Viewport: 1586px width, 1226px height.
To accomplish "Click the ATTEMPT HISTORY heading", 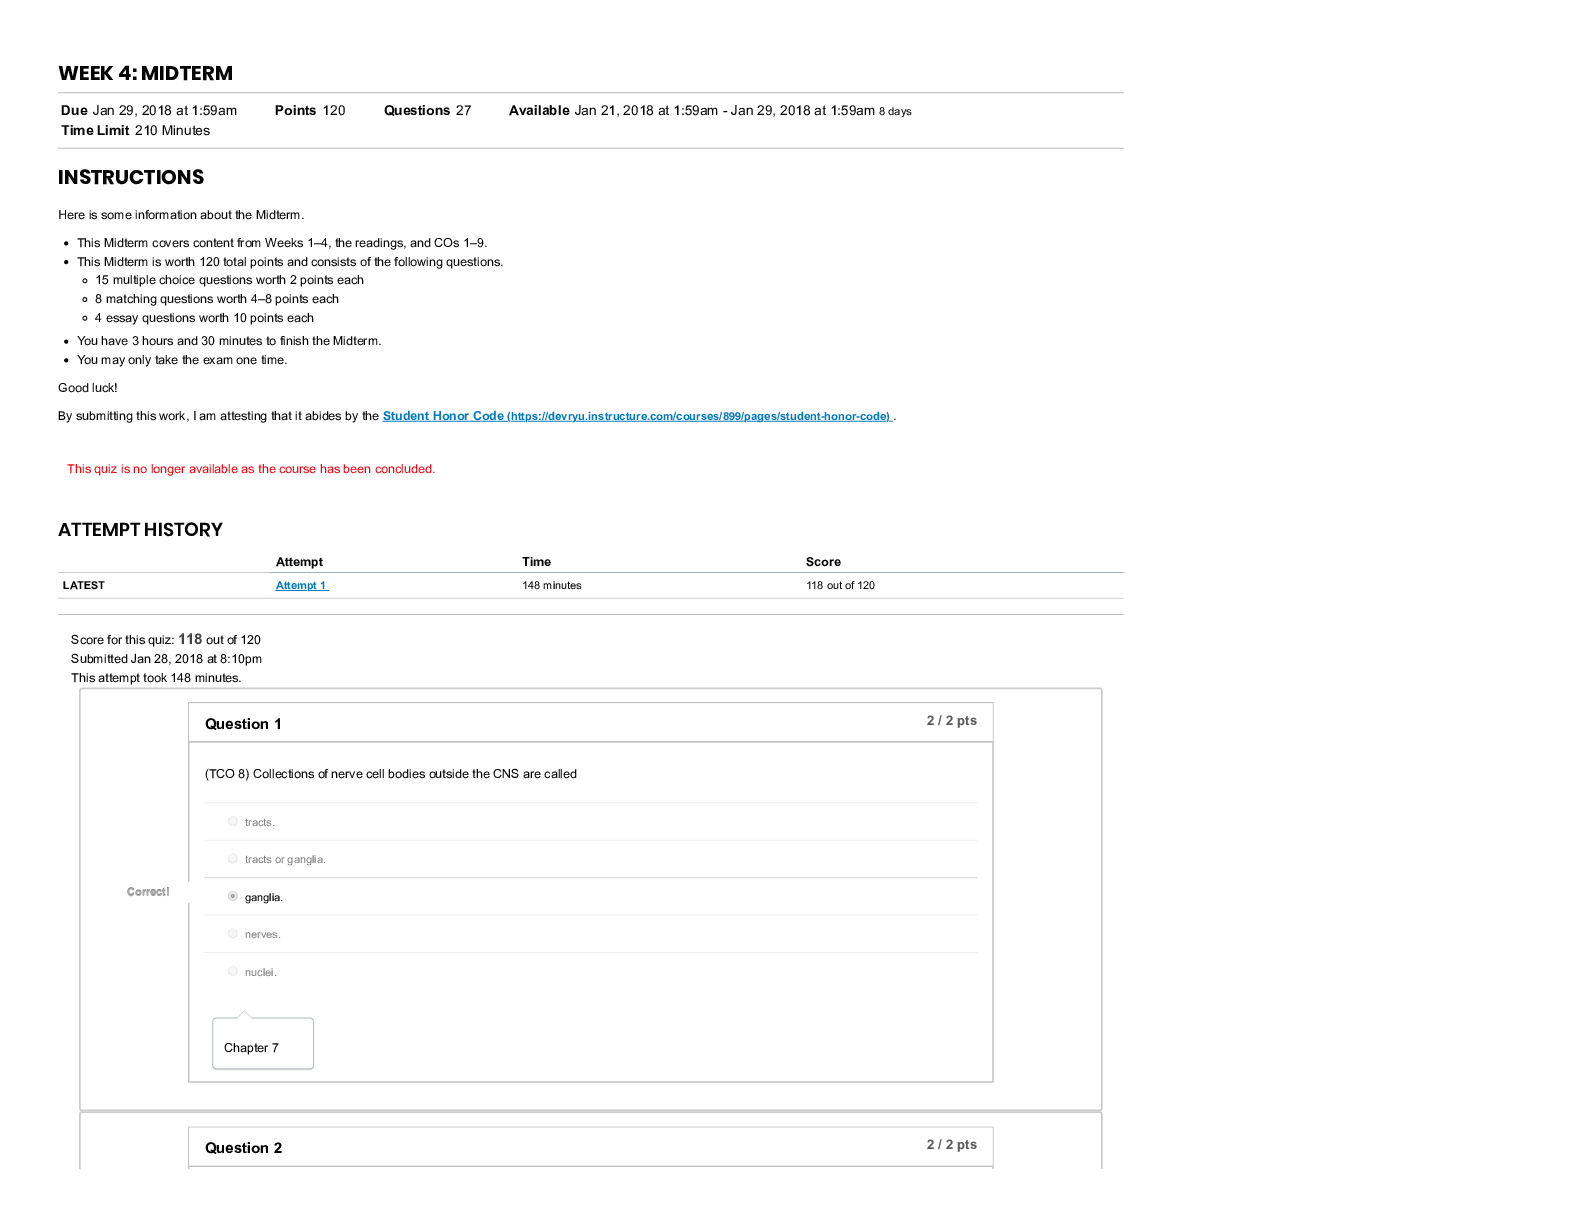I will tap(140, 530).
